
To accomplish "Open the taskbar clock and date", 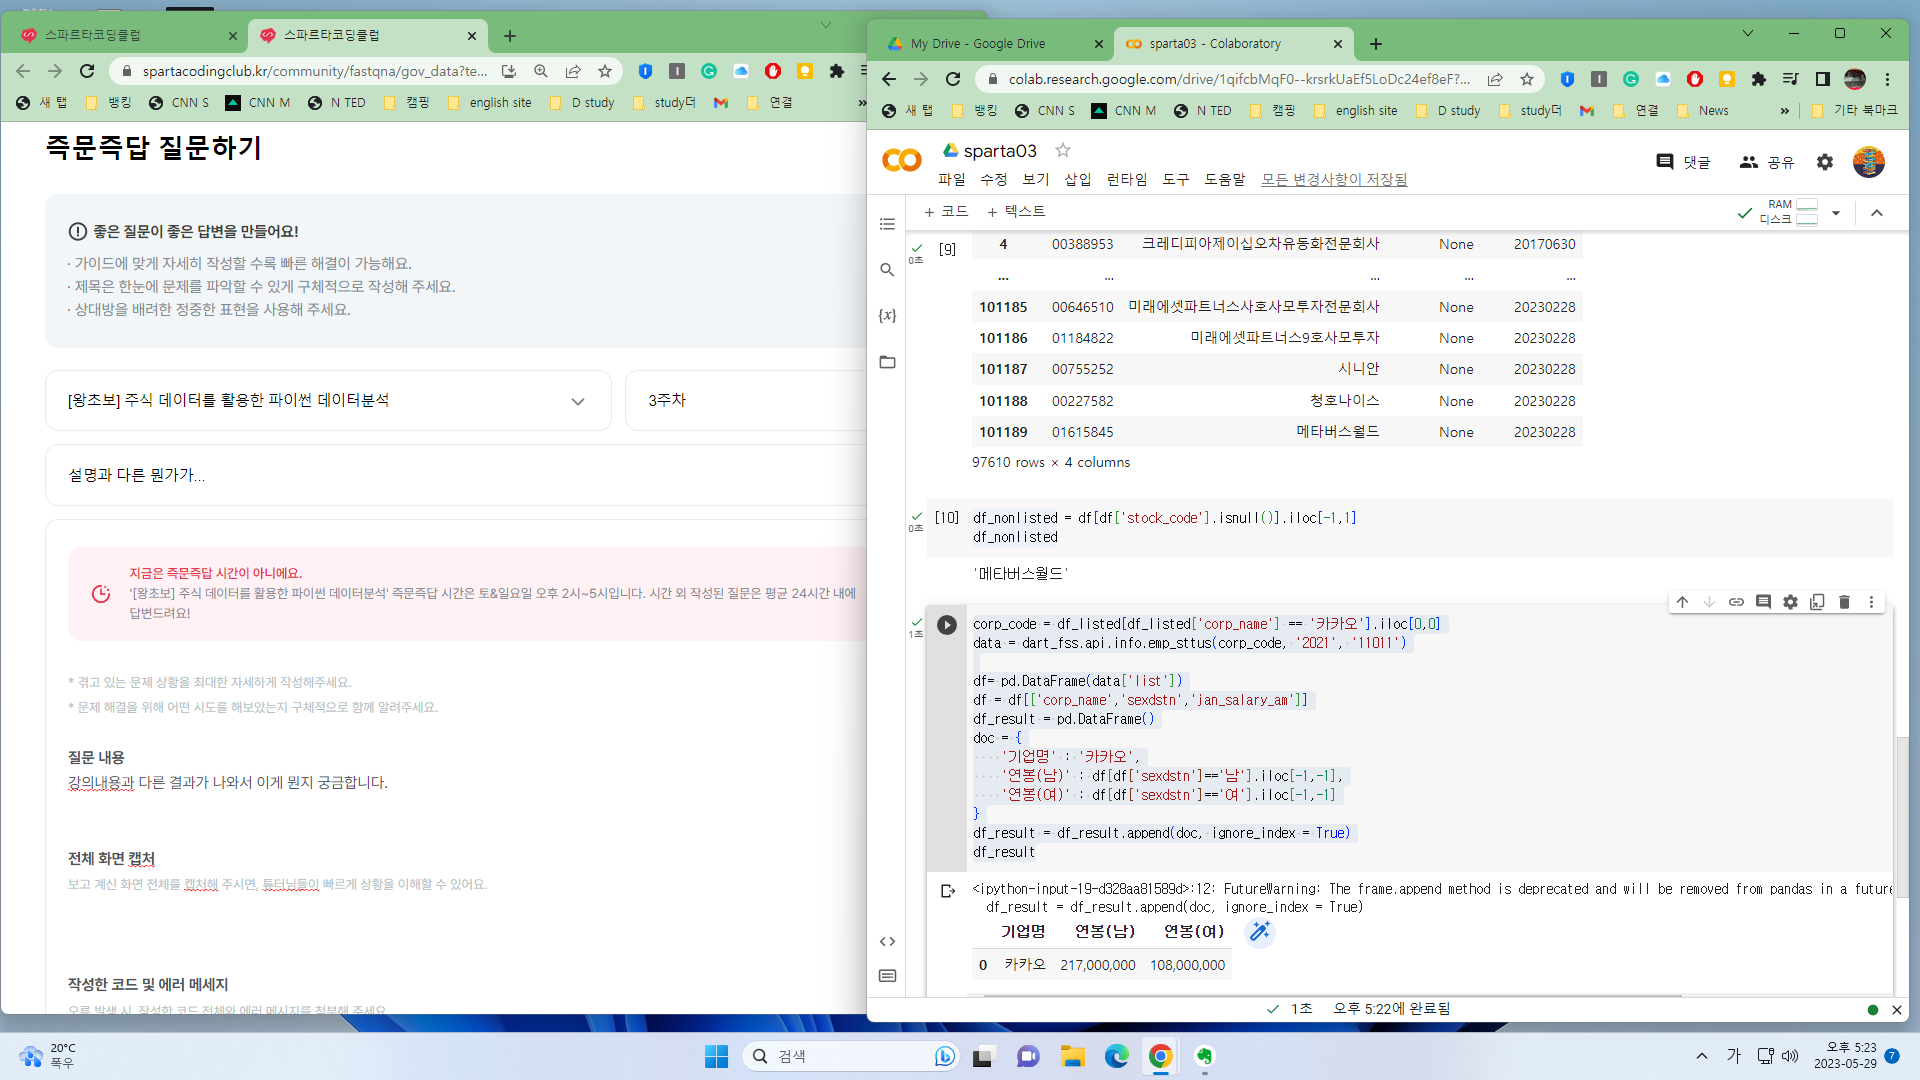I will pos(1845,1056).
